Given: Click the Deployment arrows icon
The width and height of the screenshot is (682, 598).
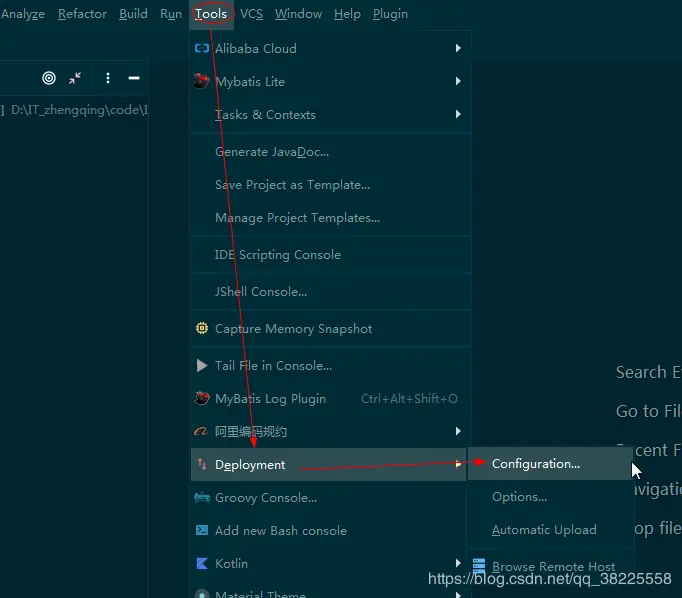Looking at the screenshot, I should pyautogui.click(x=202, y=464).
